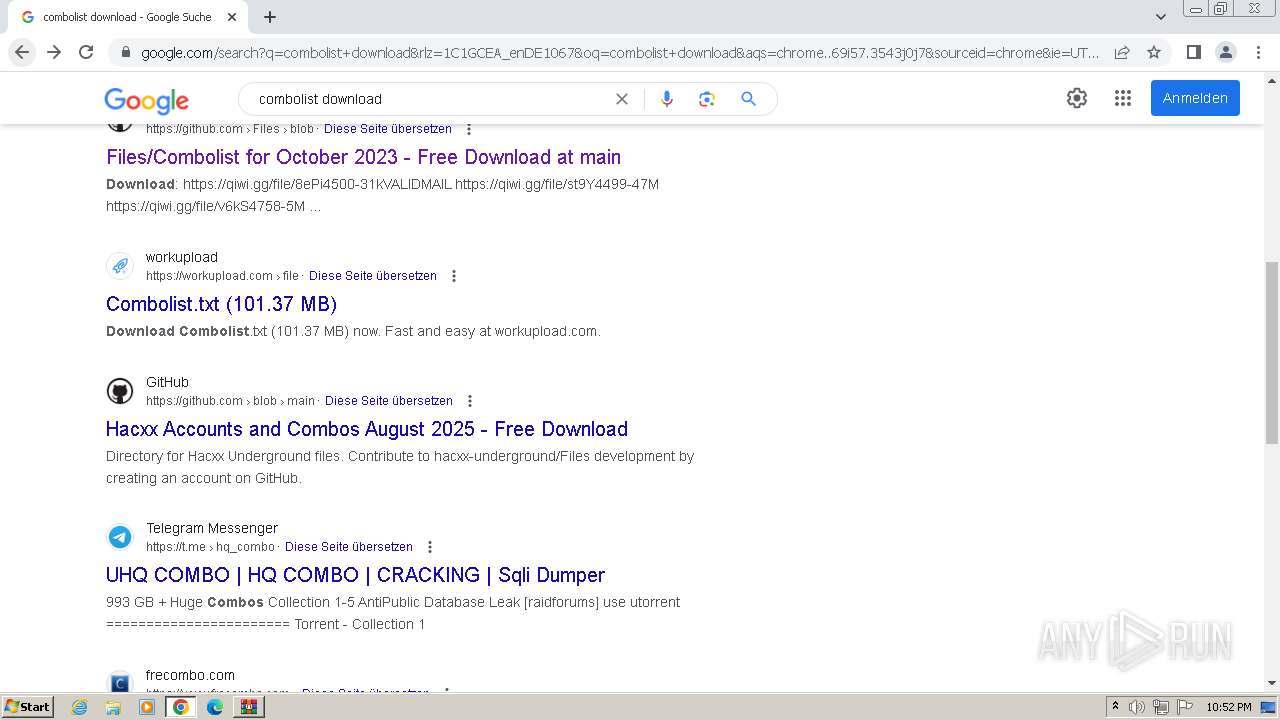The width and height of the screenshot is (1280, 720).
Task: Open the Google apps grid
Action: click(x=1123, y=98)
